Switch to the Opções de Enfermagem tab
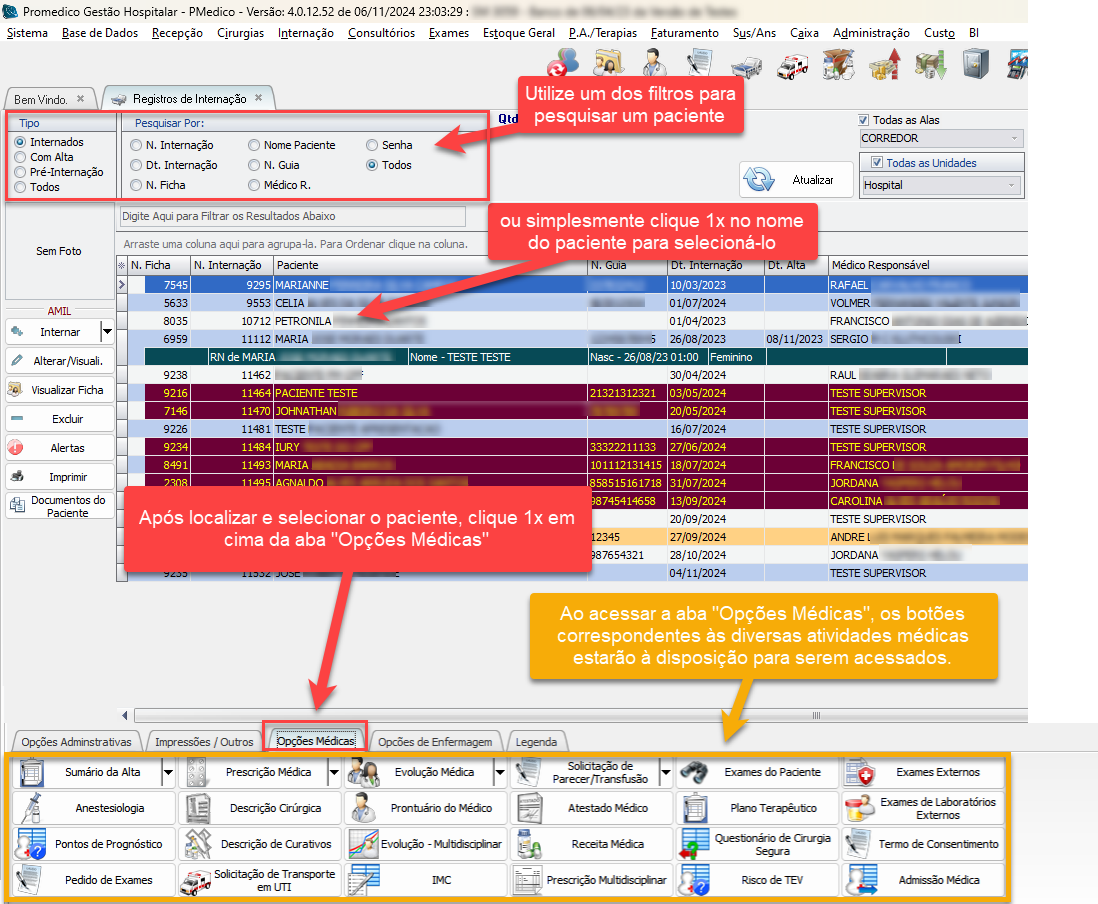Screen dimensions: 1098x904 click(x=435, y=742)
